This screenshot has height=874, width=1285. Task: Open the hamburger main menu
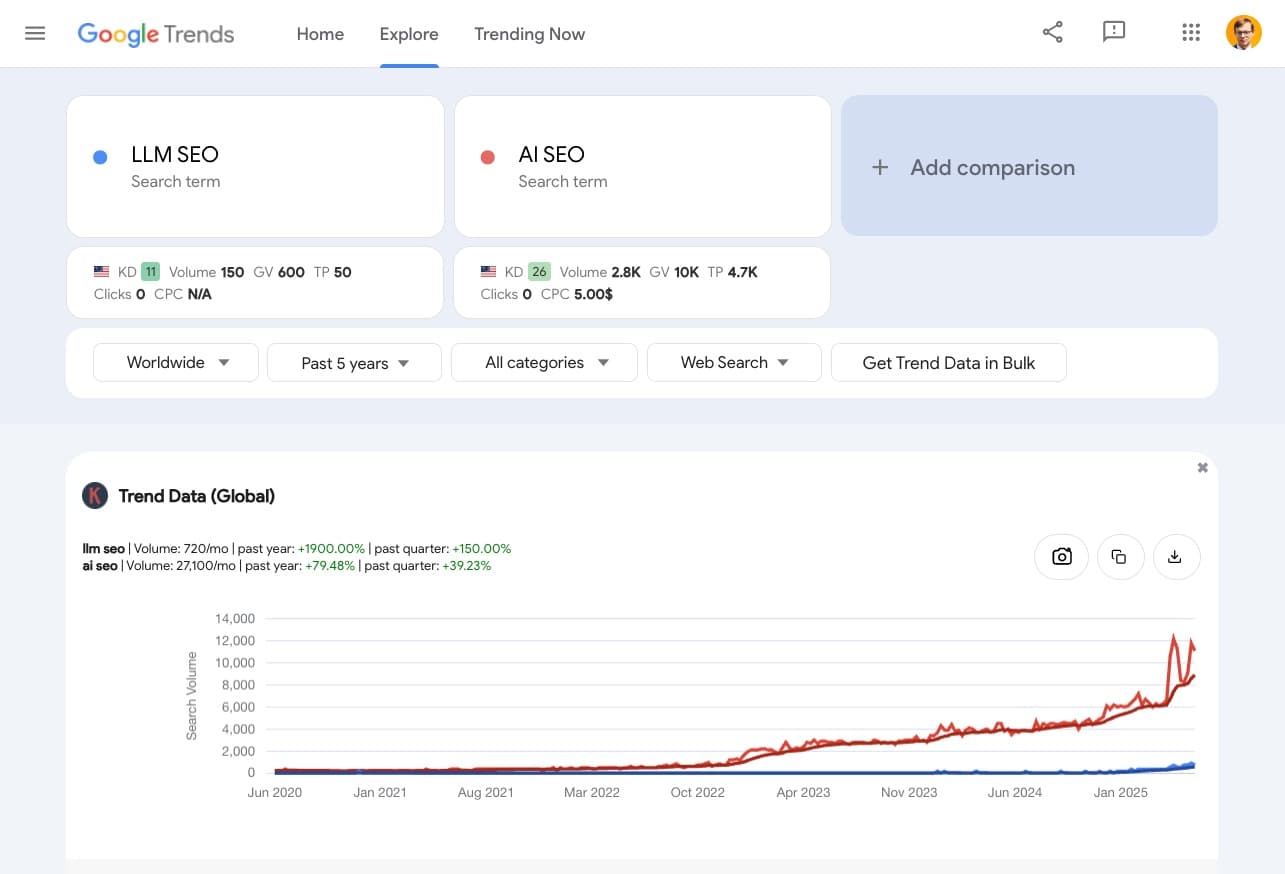[x=35, y=33]
